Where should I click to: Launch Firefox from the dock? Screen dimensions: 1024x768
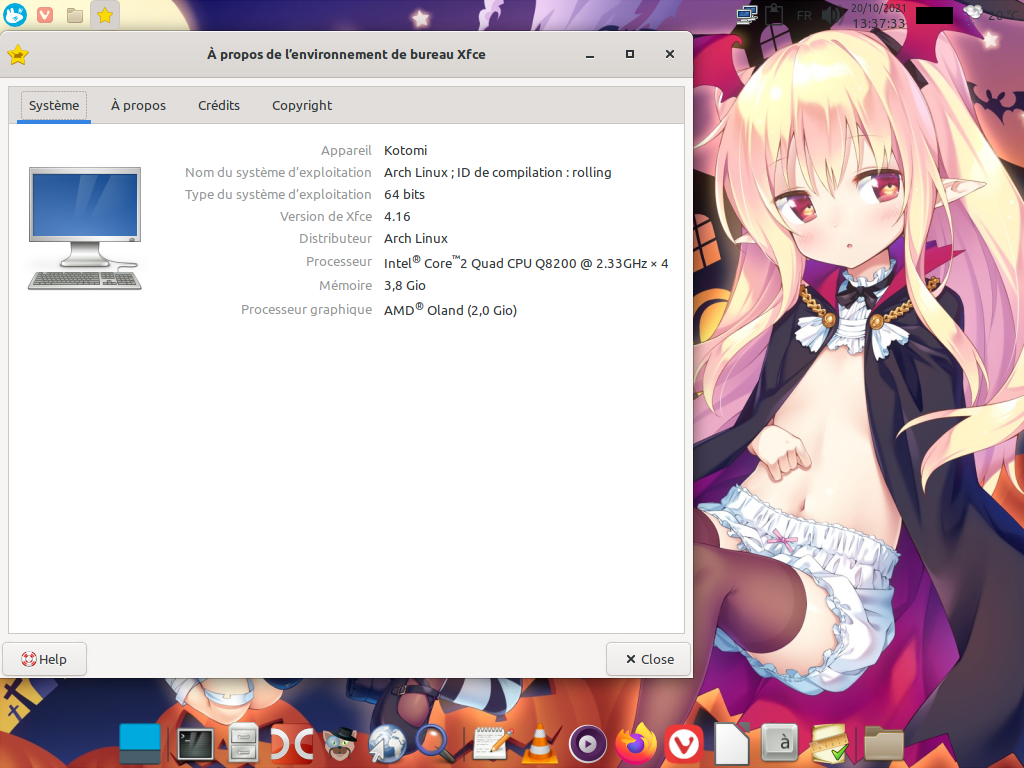coord(636,743)
